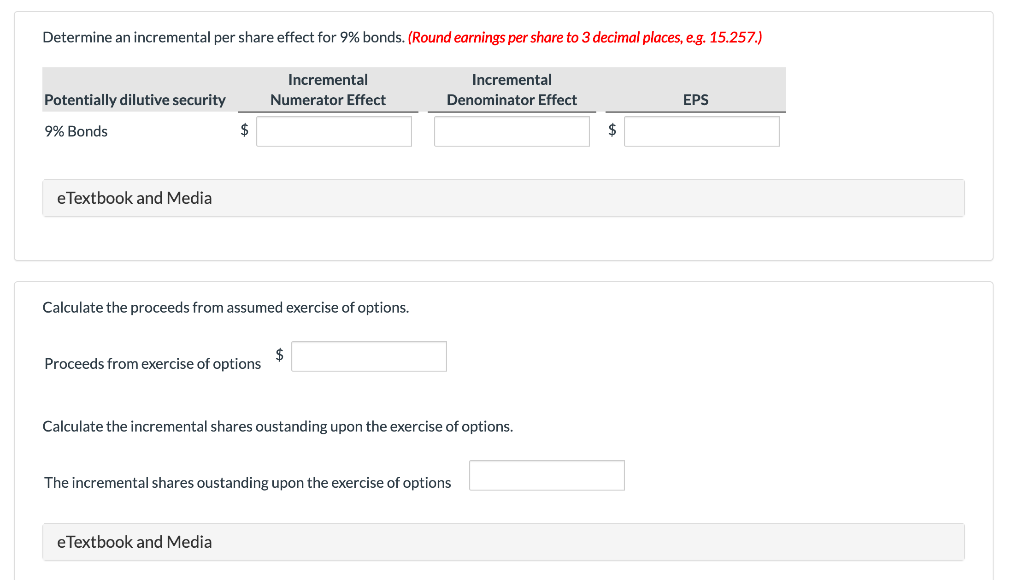The height and width of the screenshot is (580, 1024).
Task: Click the 'Incremental Denominator Effect' header
Action: [511, 89]
